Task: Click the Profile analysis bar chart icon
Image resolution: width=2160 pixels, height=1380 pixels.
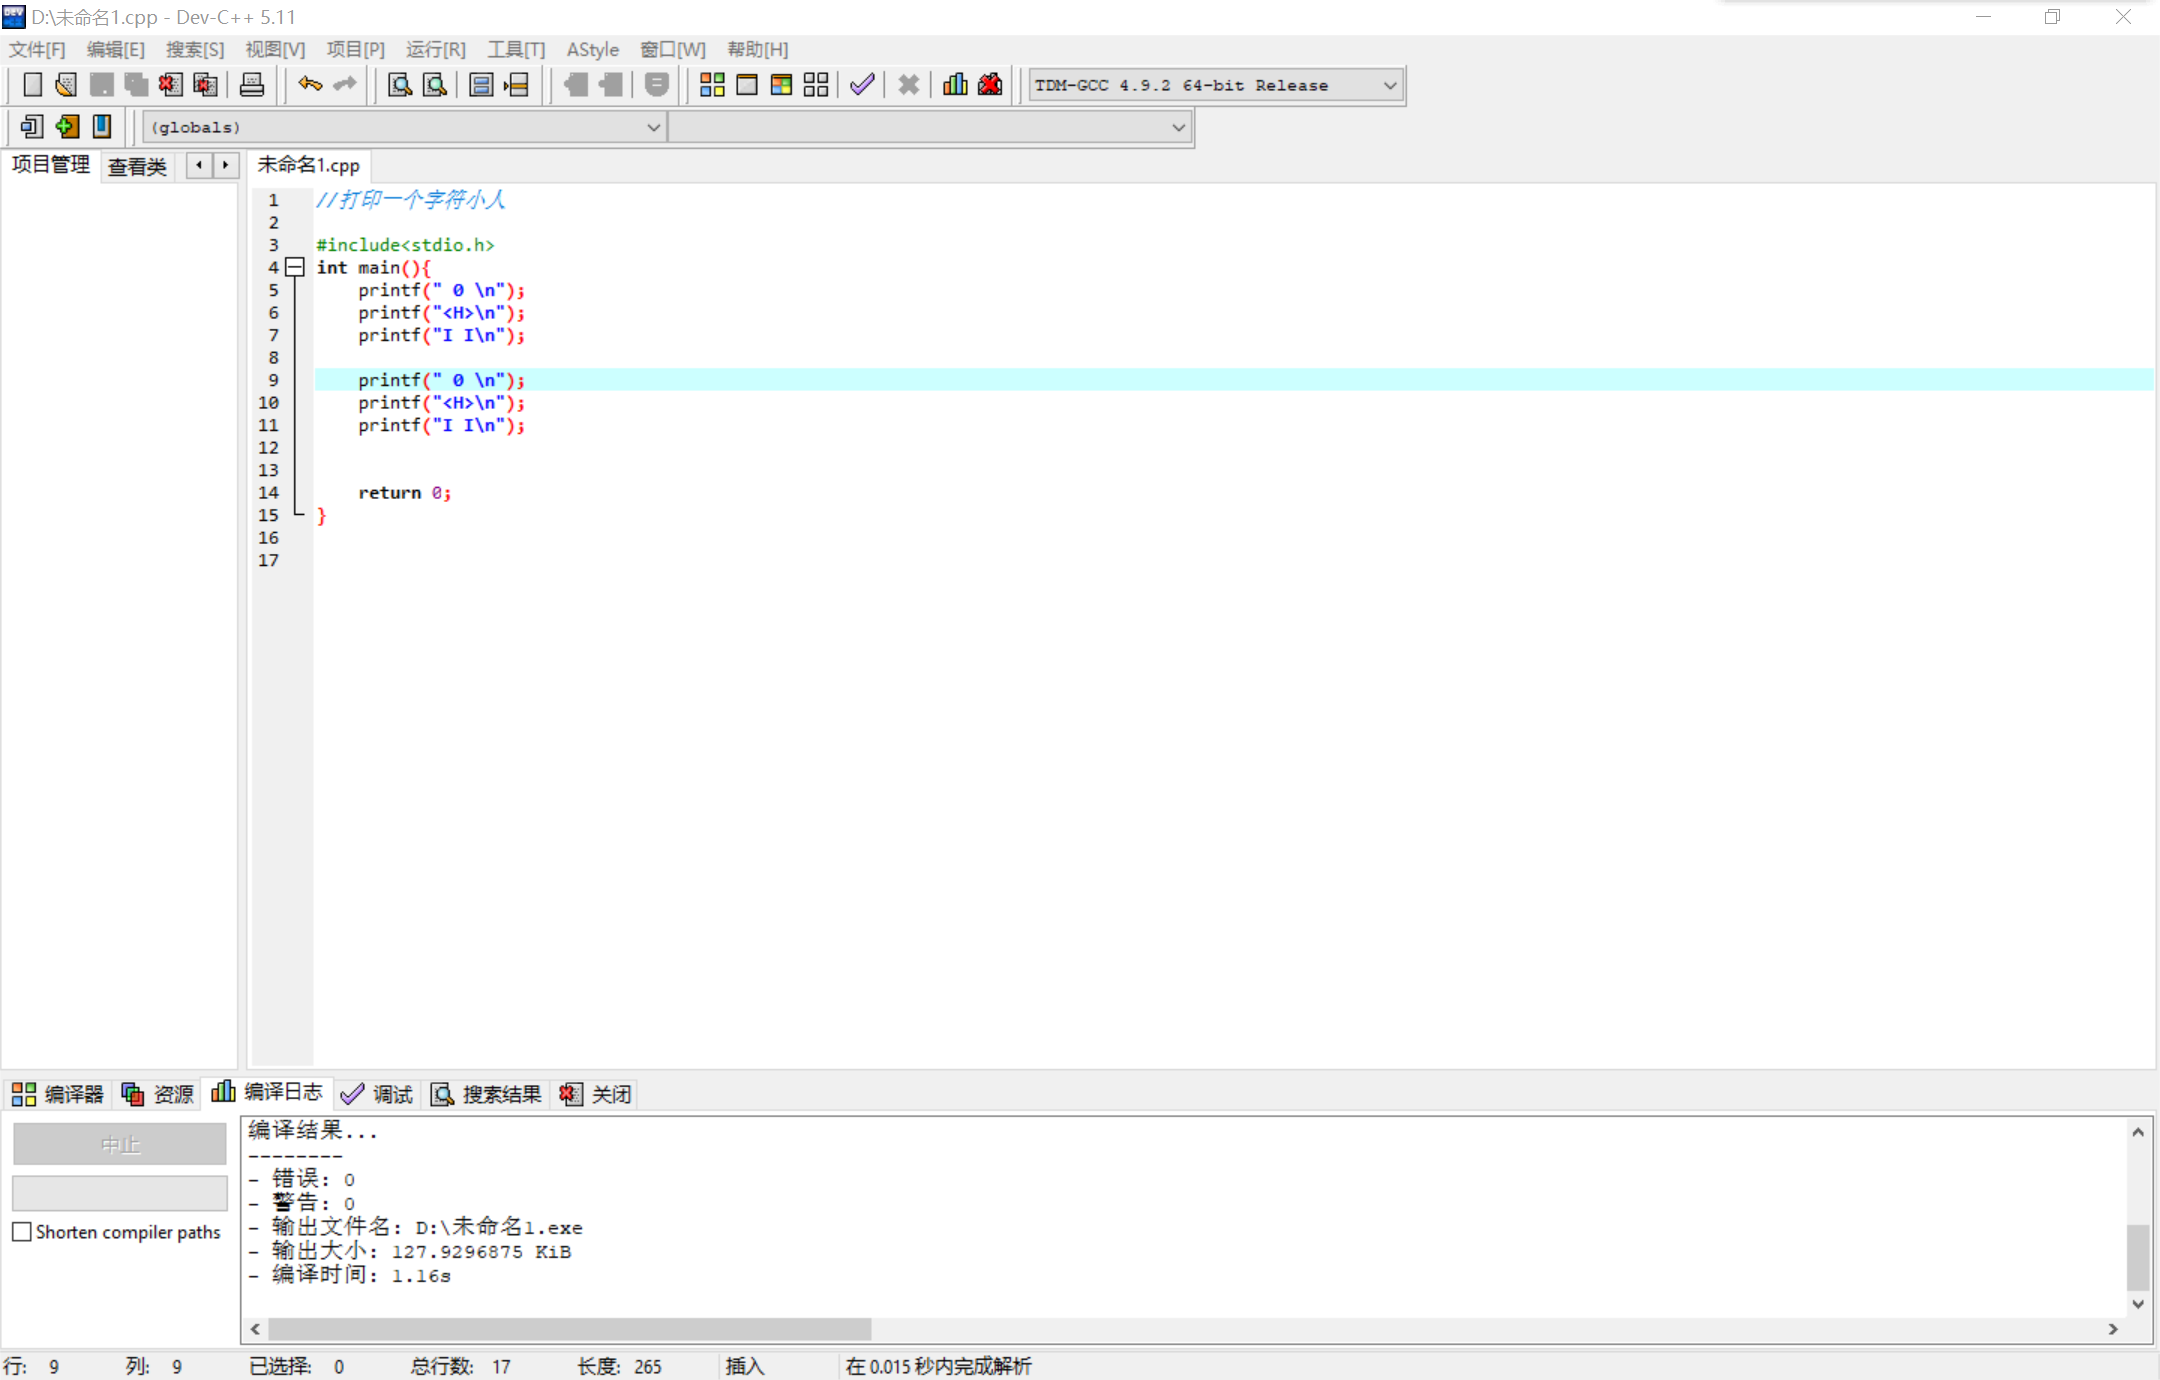Action: point(955,85)
